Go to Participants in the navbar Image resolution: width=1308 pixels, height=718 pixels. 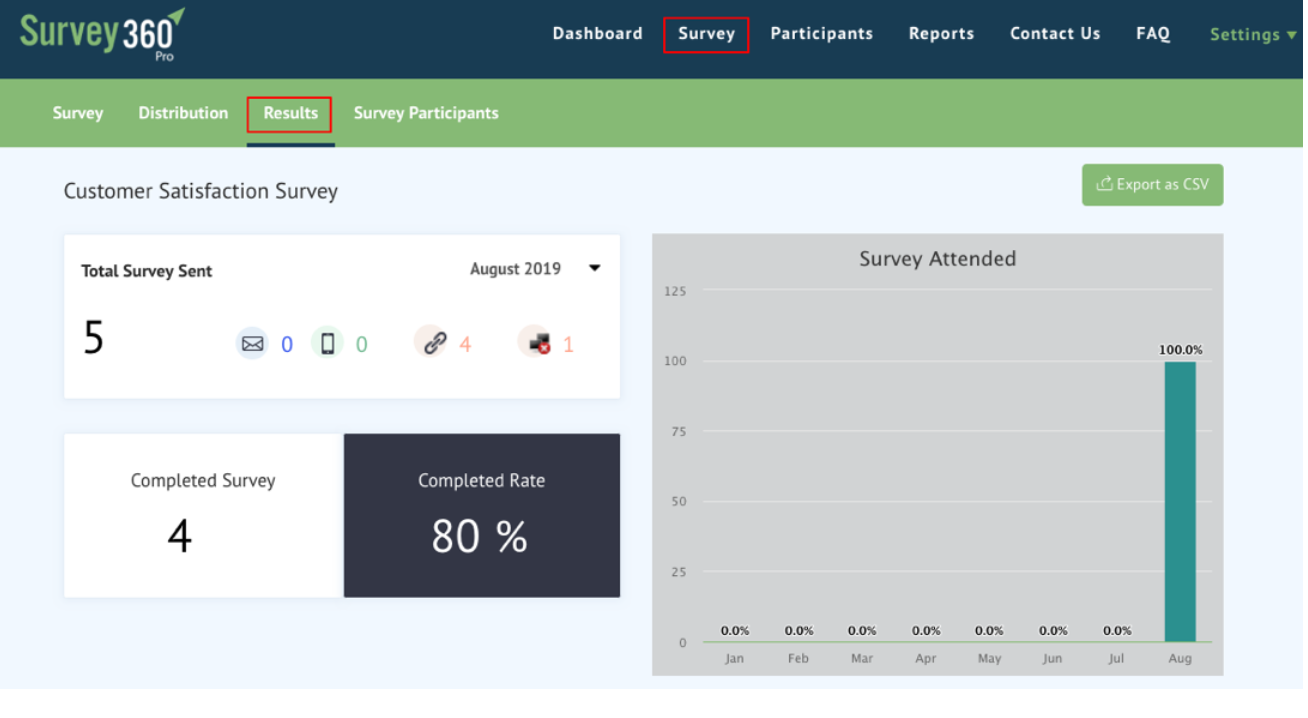(821, 34)
